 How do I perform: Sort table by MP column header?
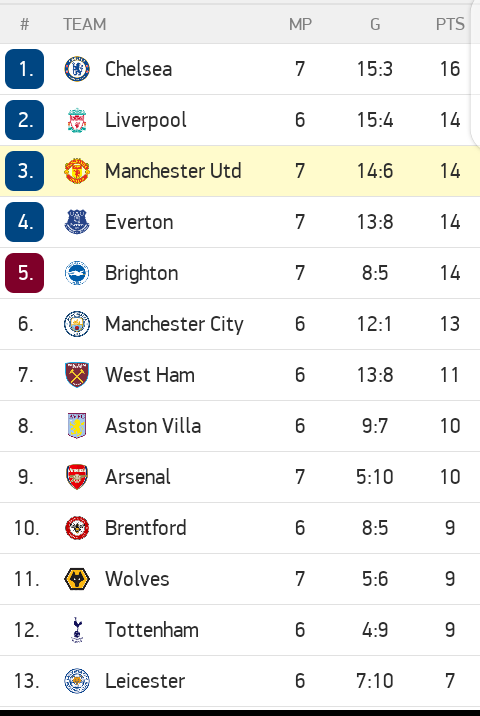(x=300, y=24)
